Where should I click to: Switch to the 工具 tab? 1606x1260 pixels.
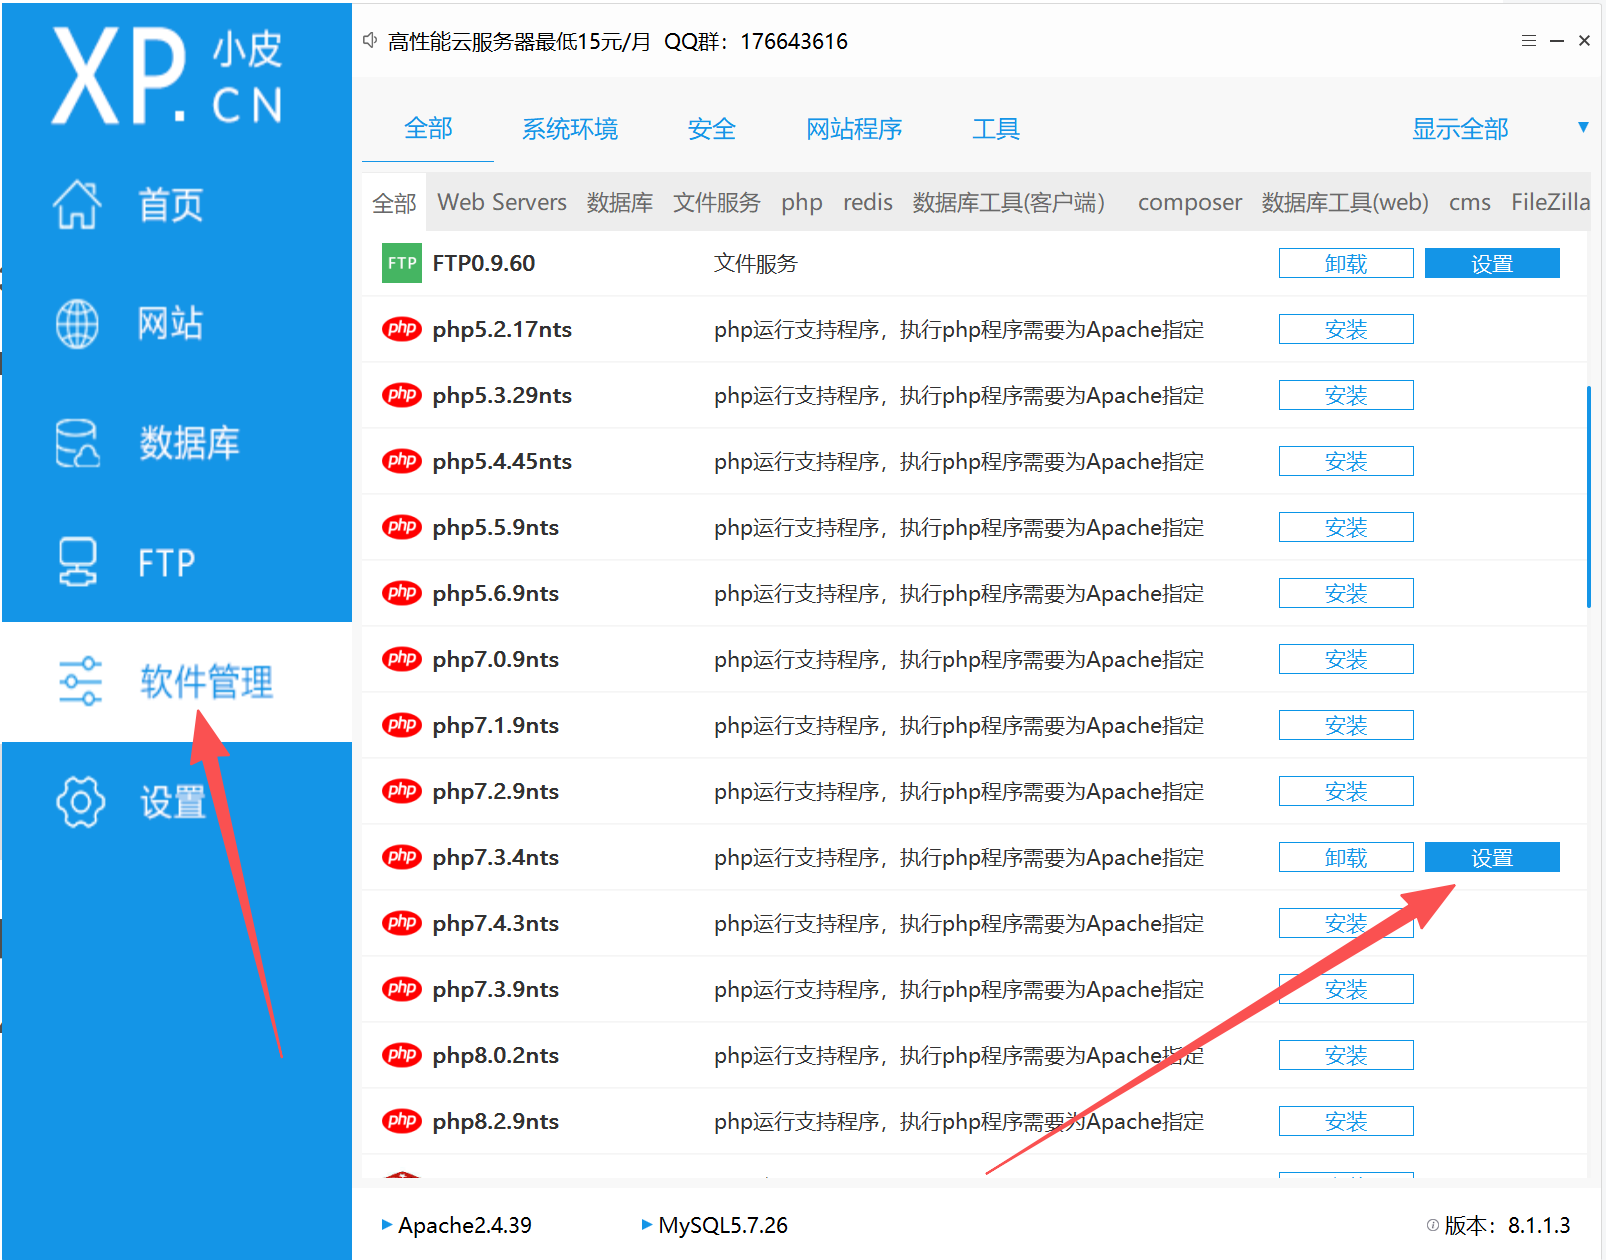pos(996,129)
